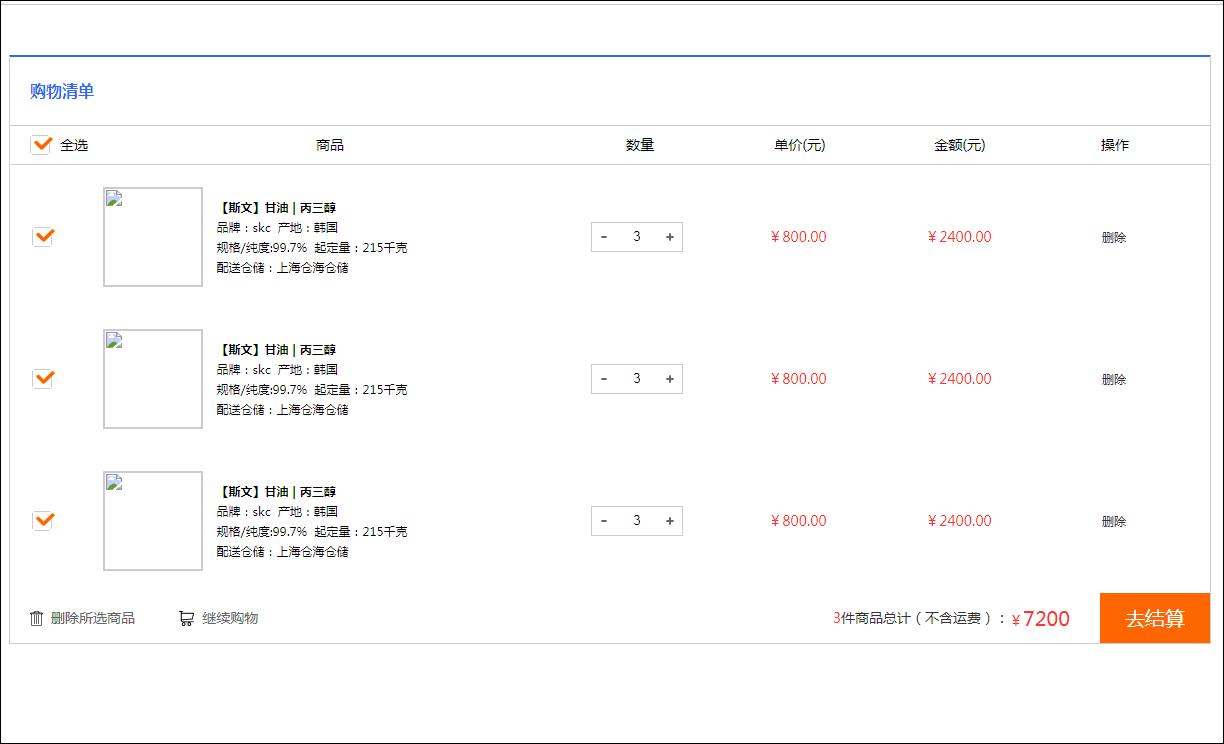This screenshot has height=744, width=1224.
Task: Click the 金额(元) column header
Action: (x=959, y=145)
